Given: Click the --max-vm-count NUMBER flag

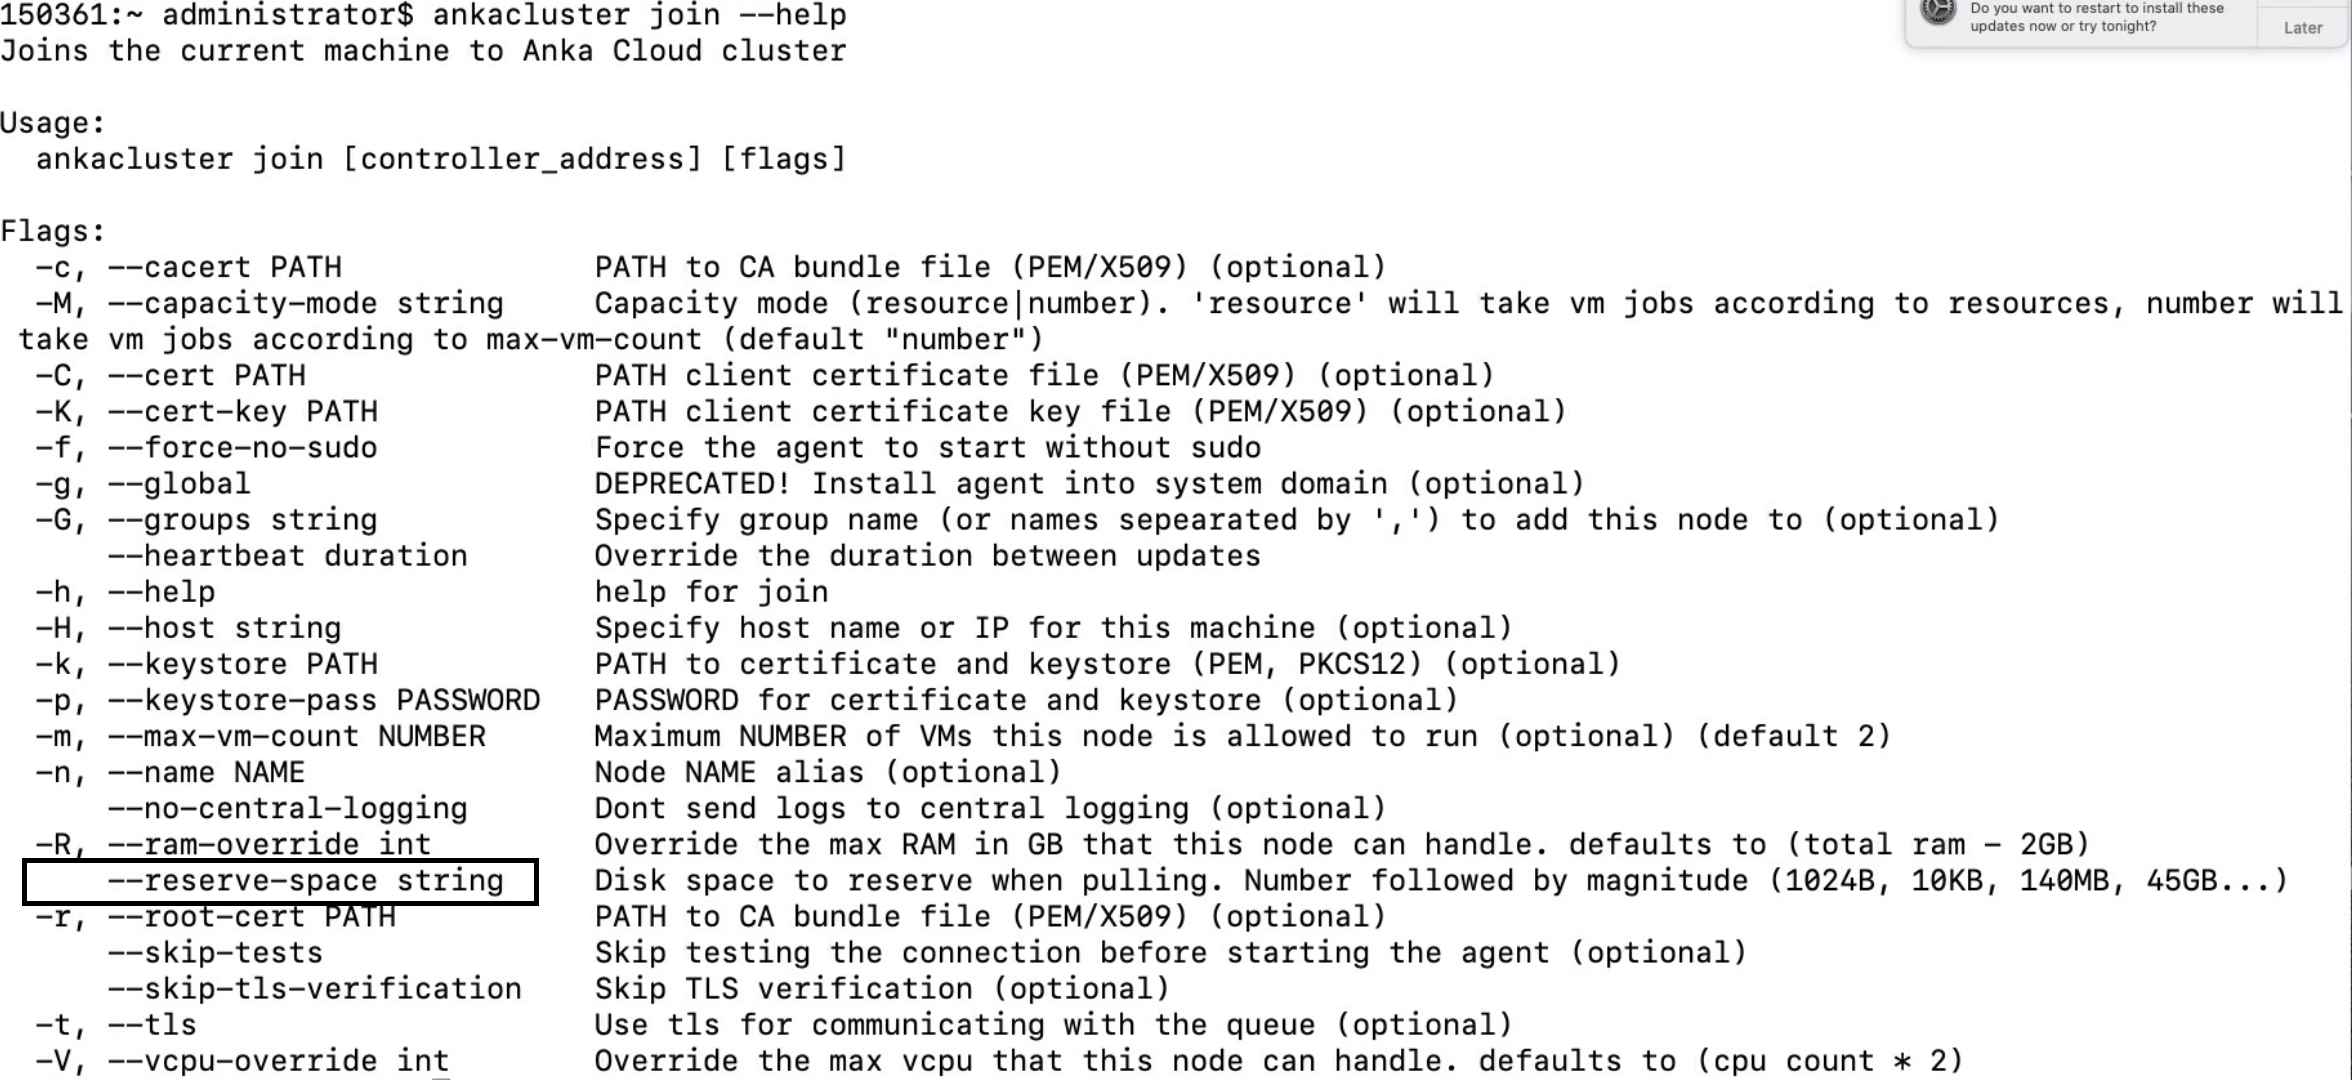Looking at the screenshot, I should (297, 736).
